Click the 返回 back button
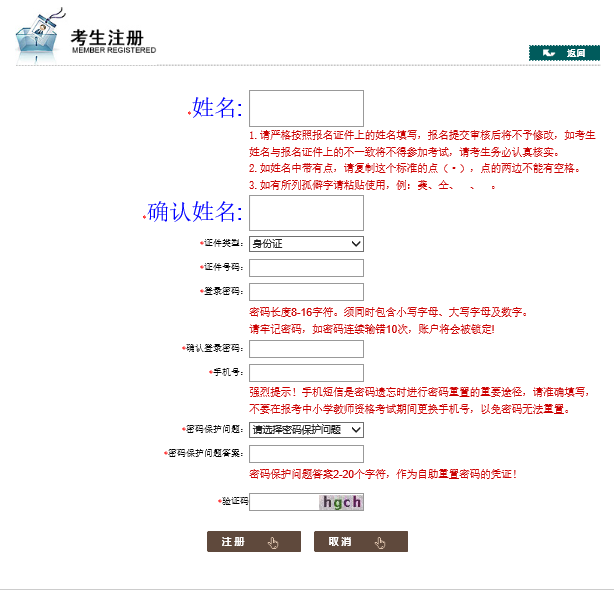614x590 pixels. 564,53
